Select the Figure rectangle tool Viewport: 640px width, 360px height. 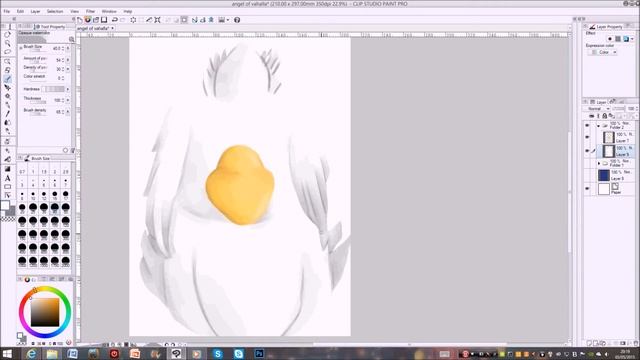pos(7,187)
